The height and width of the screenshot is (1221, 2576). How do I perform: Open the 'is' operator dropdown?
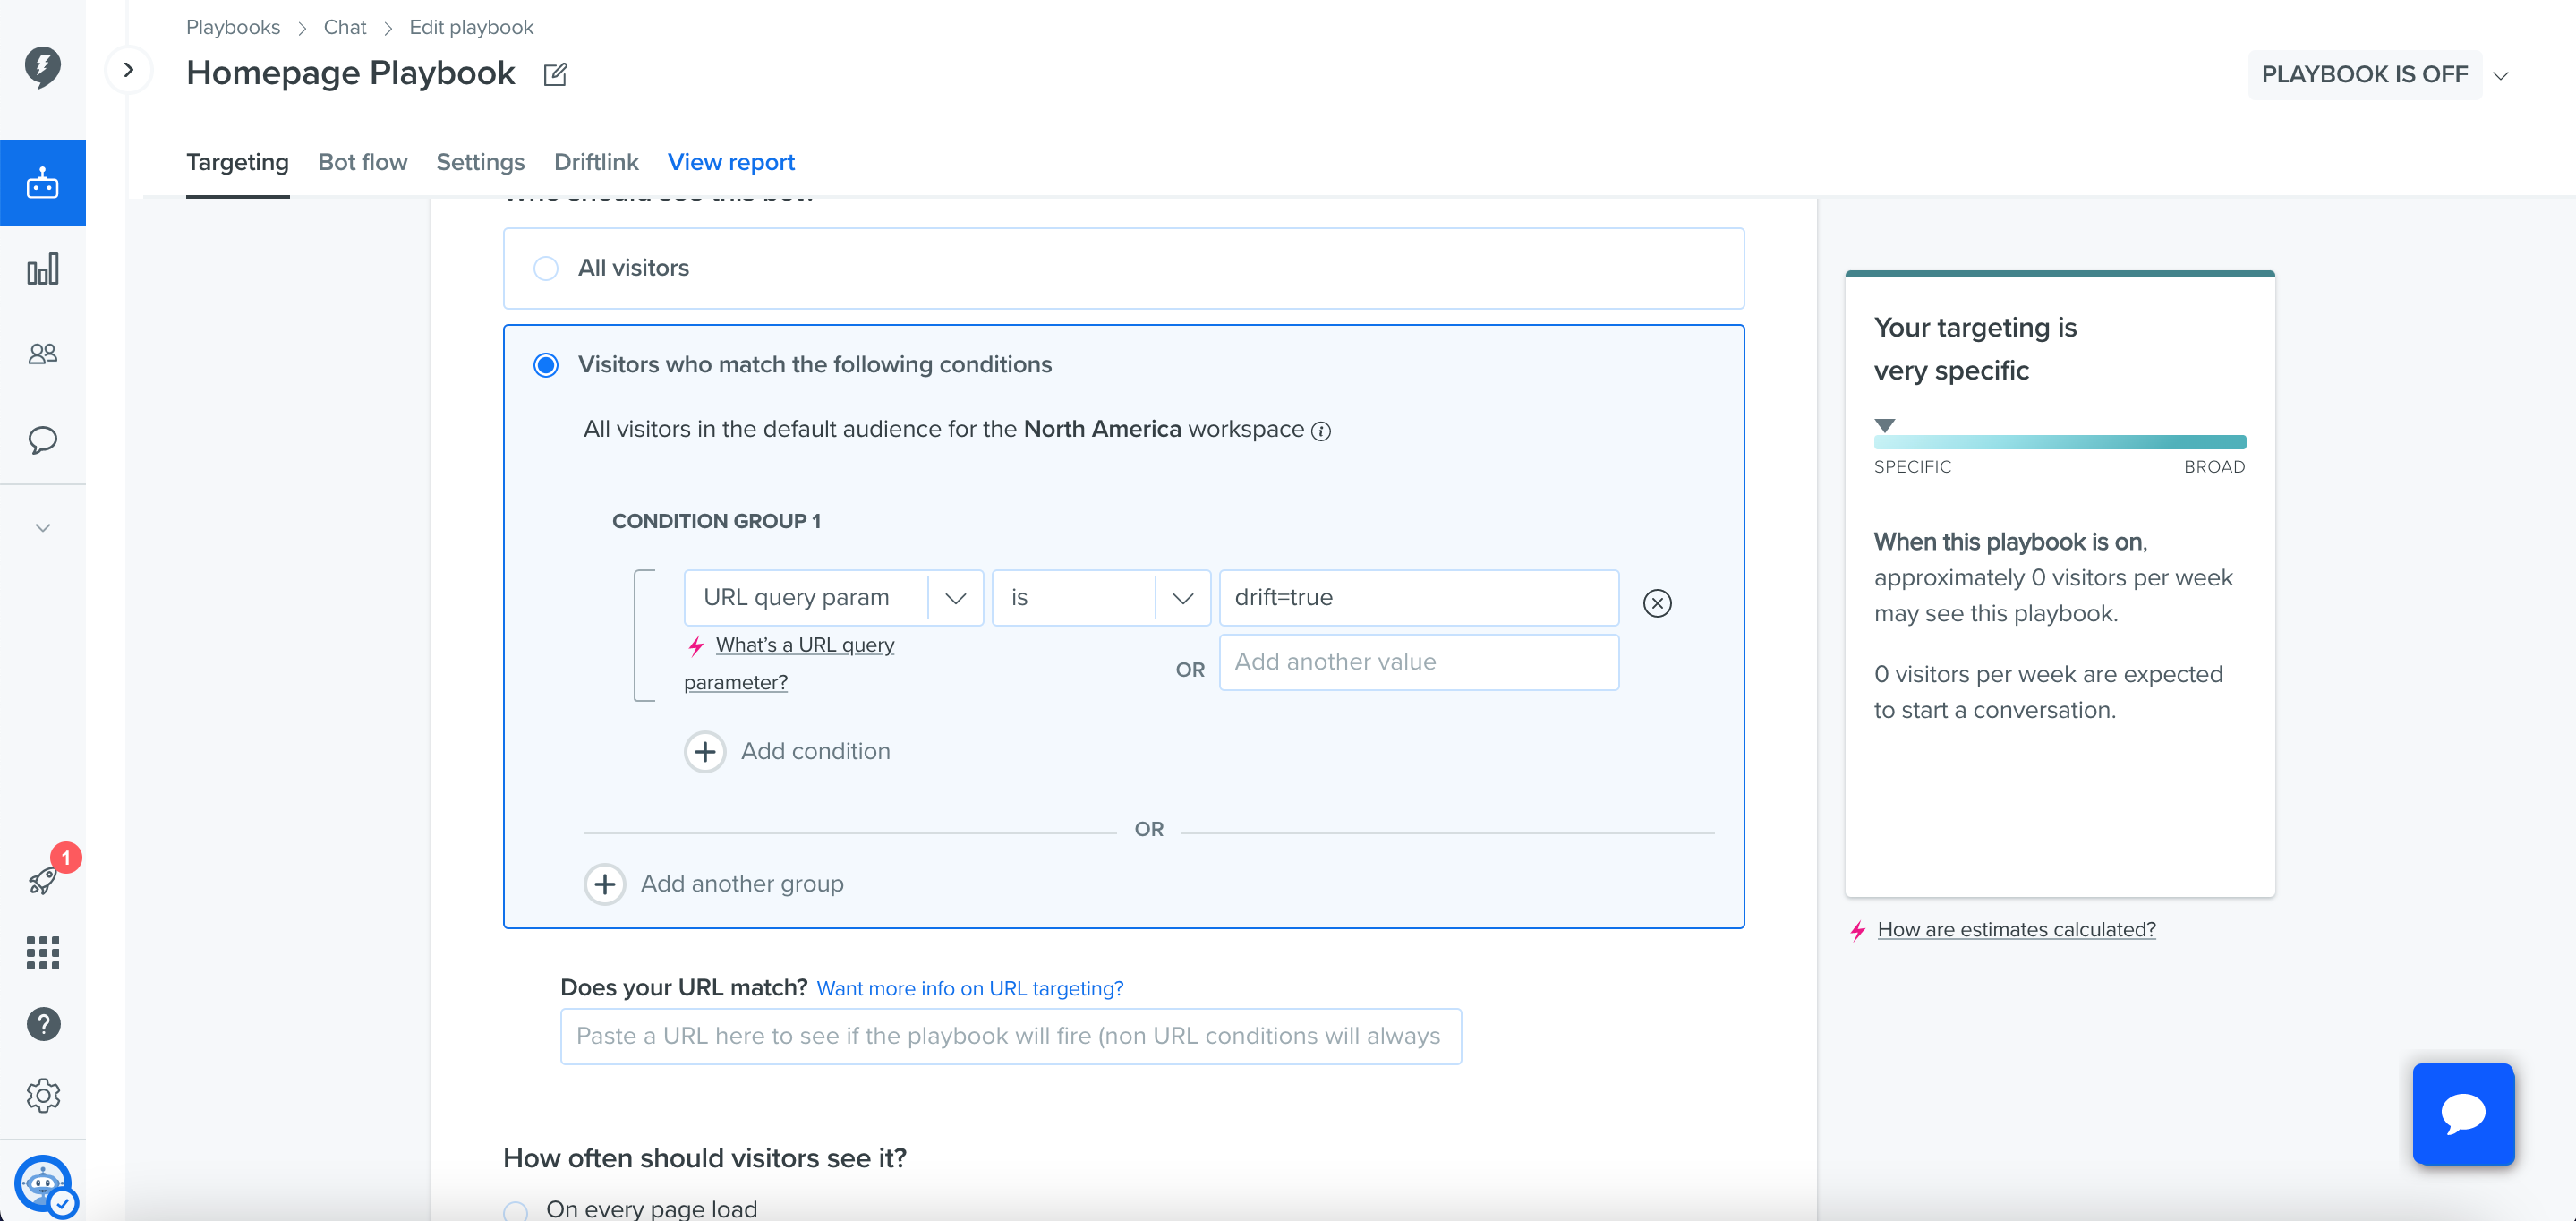tap(1101, 598)
